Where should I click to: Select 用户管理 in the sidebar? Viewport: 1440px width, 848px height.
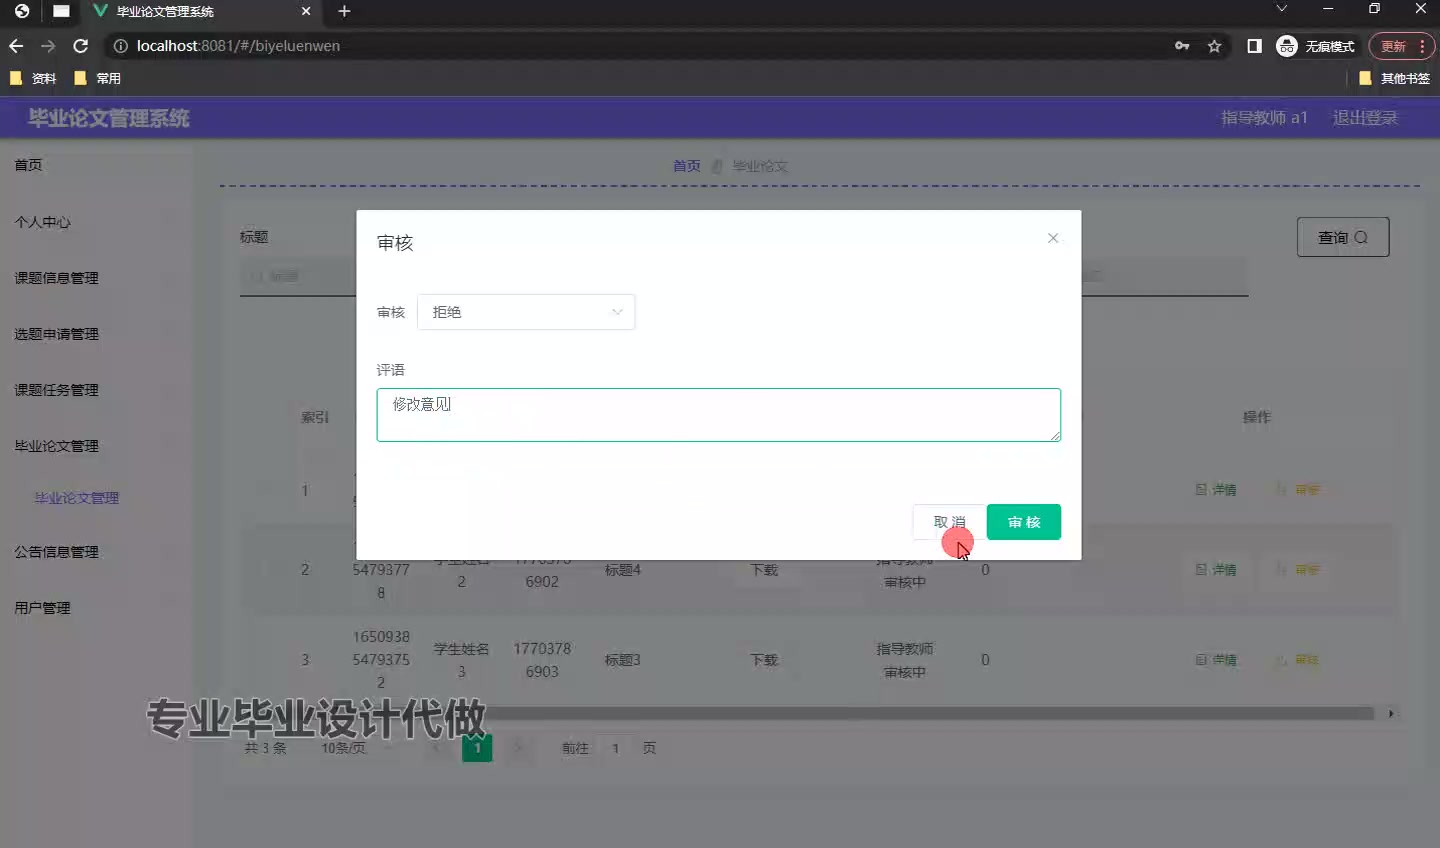point(42,607)
